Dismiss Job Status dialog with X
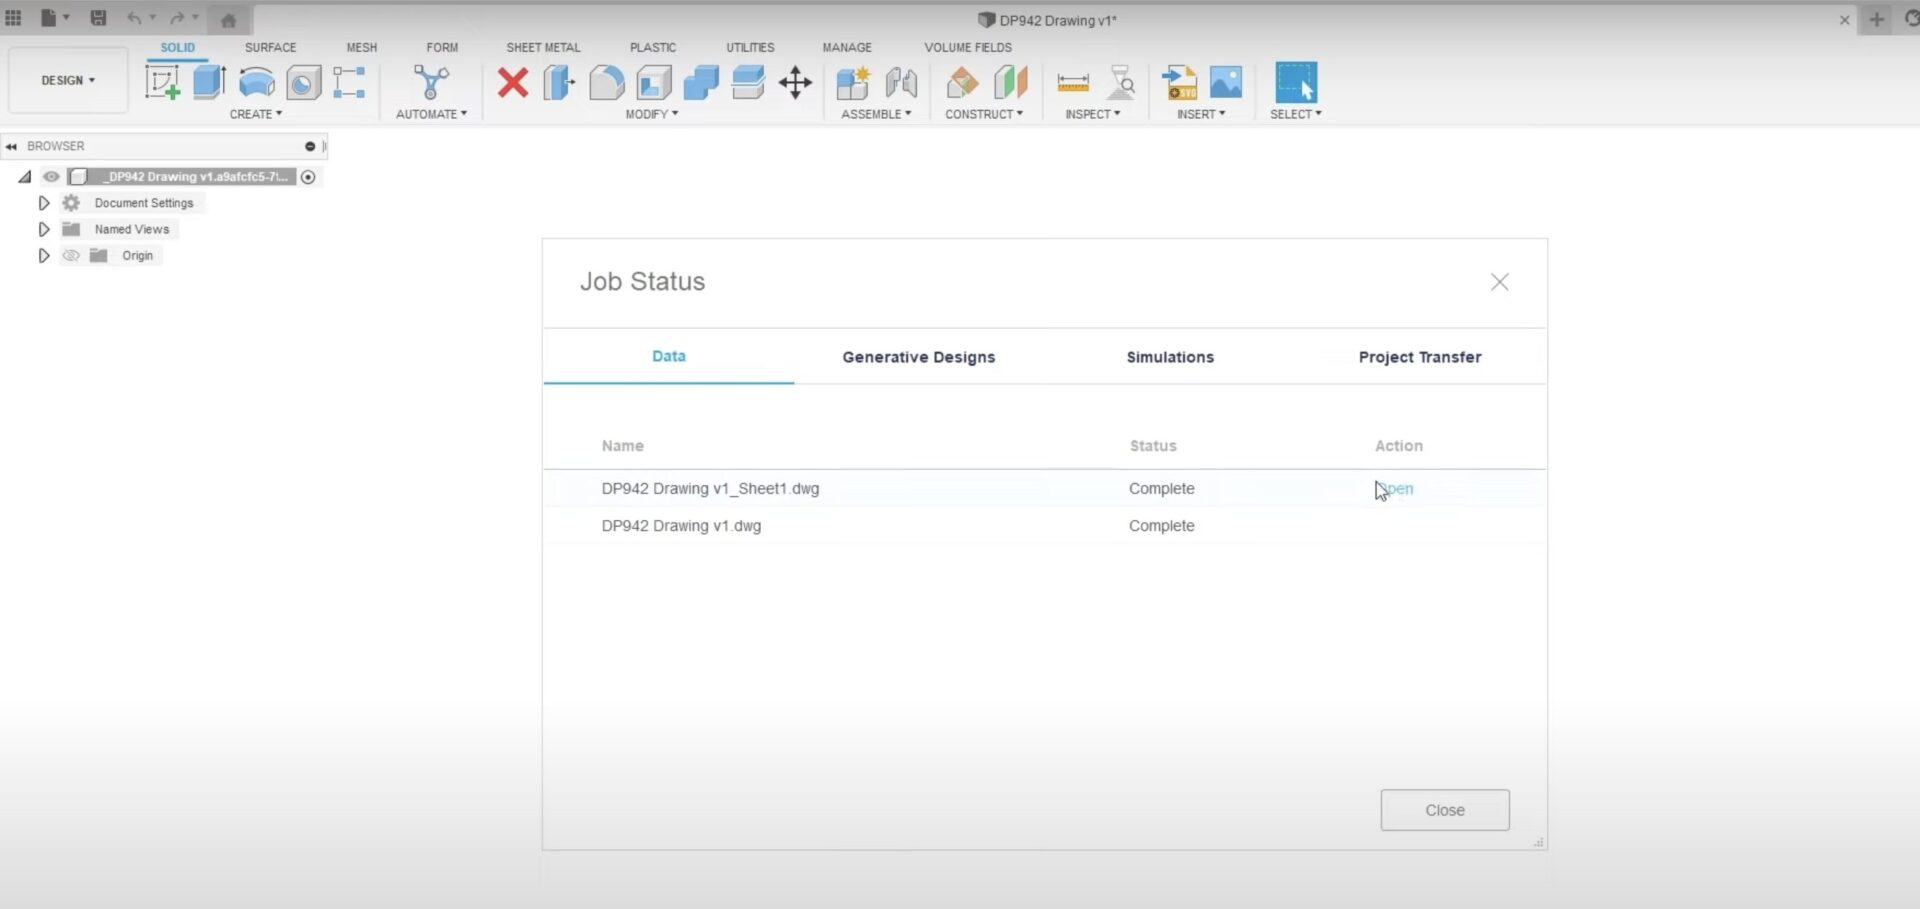 pyautogui.click(x=1500, y=282)
